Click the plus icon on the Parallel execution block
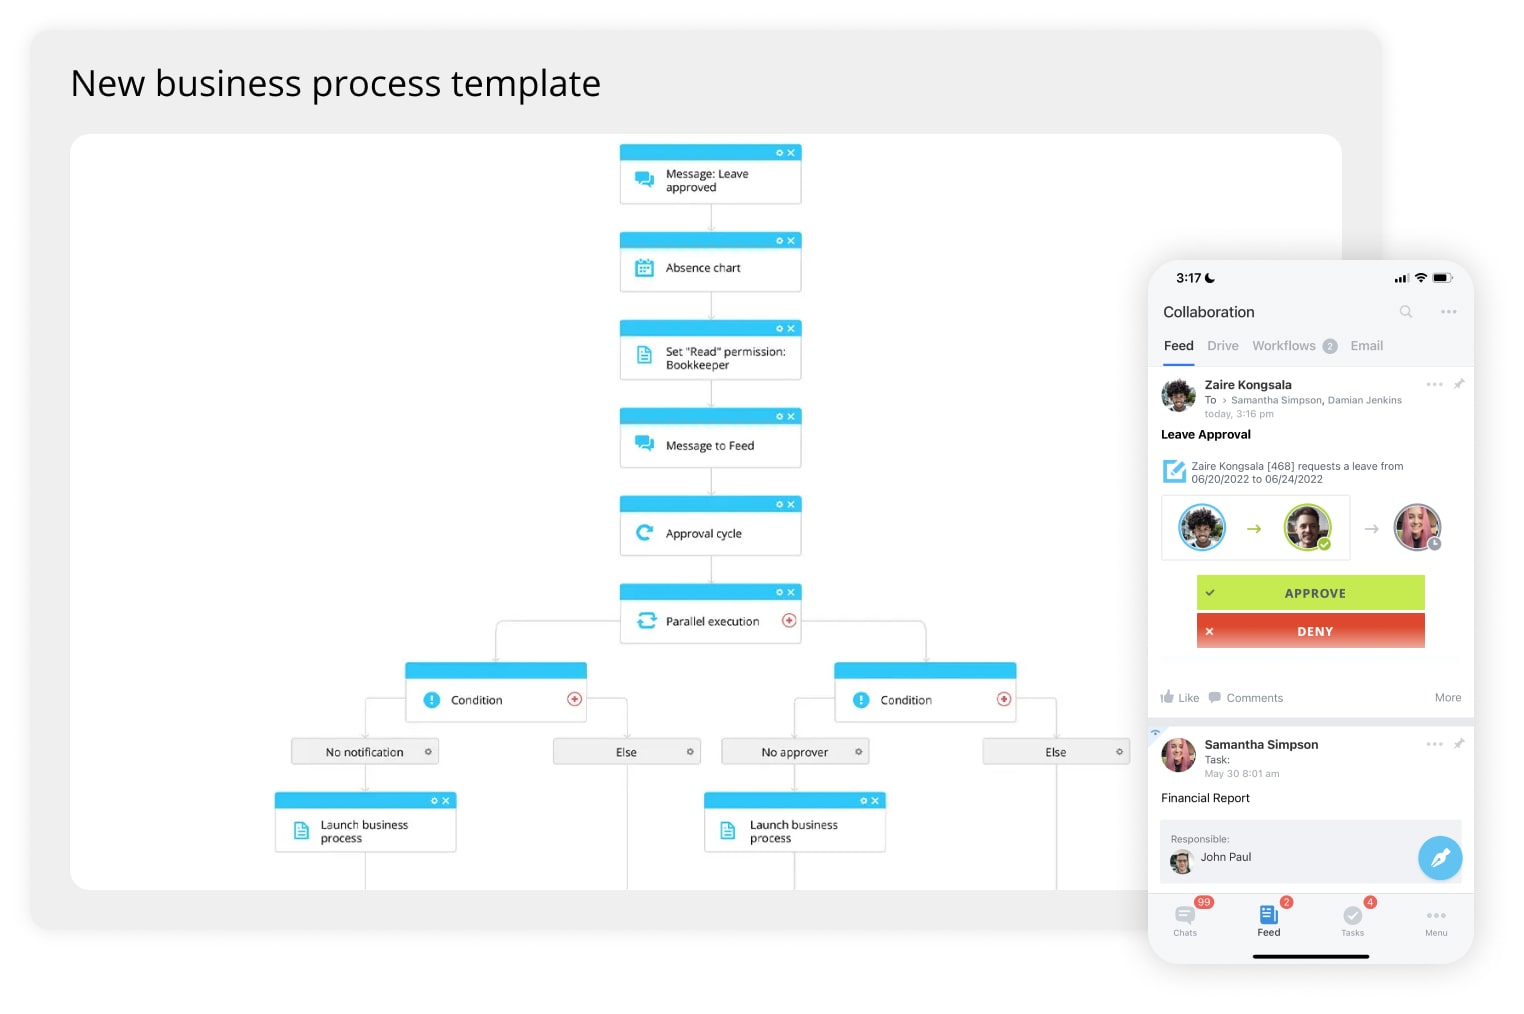The width and height of the screenshot is (1524, 1014). (x=789, y=618)
